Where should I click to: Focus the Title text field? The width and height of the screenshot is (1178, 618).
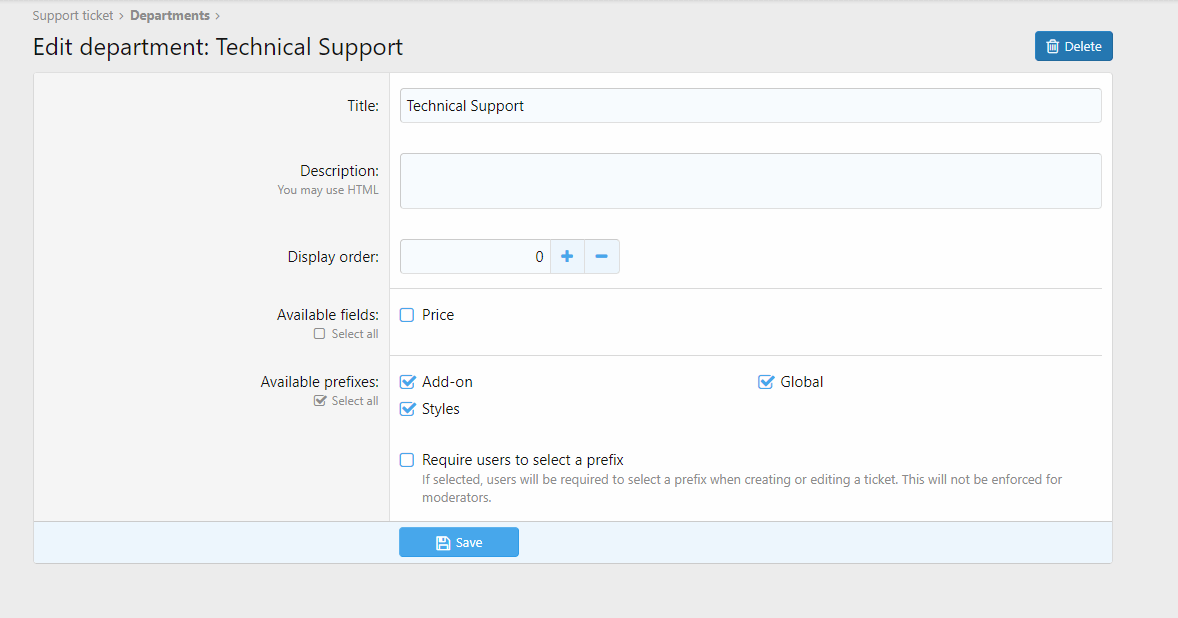[750, 106]
